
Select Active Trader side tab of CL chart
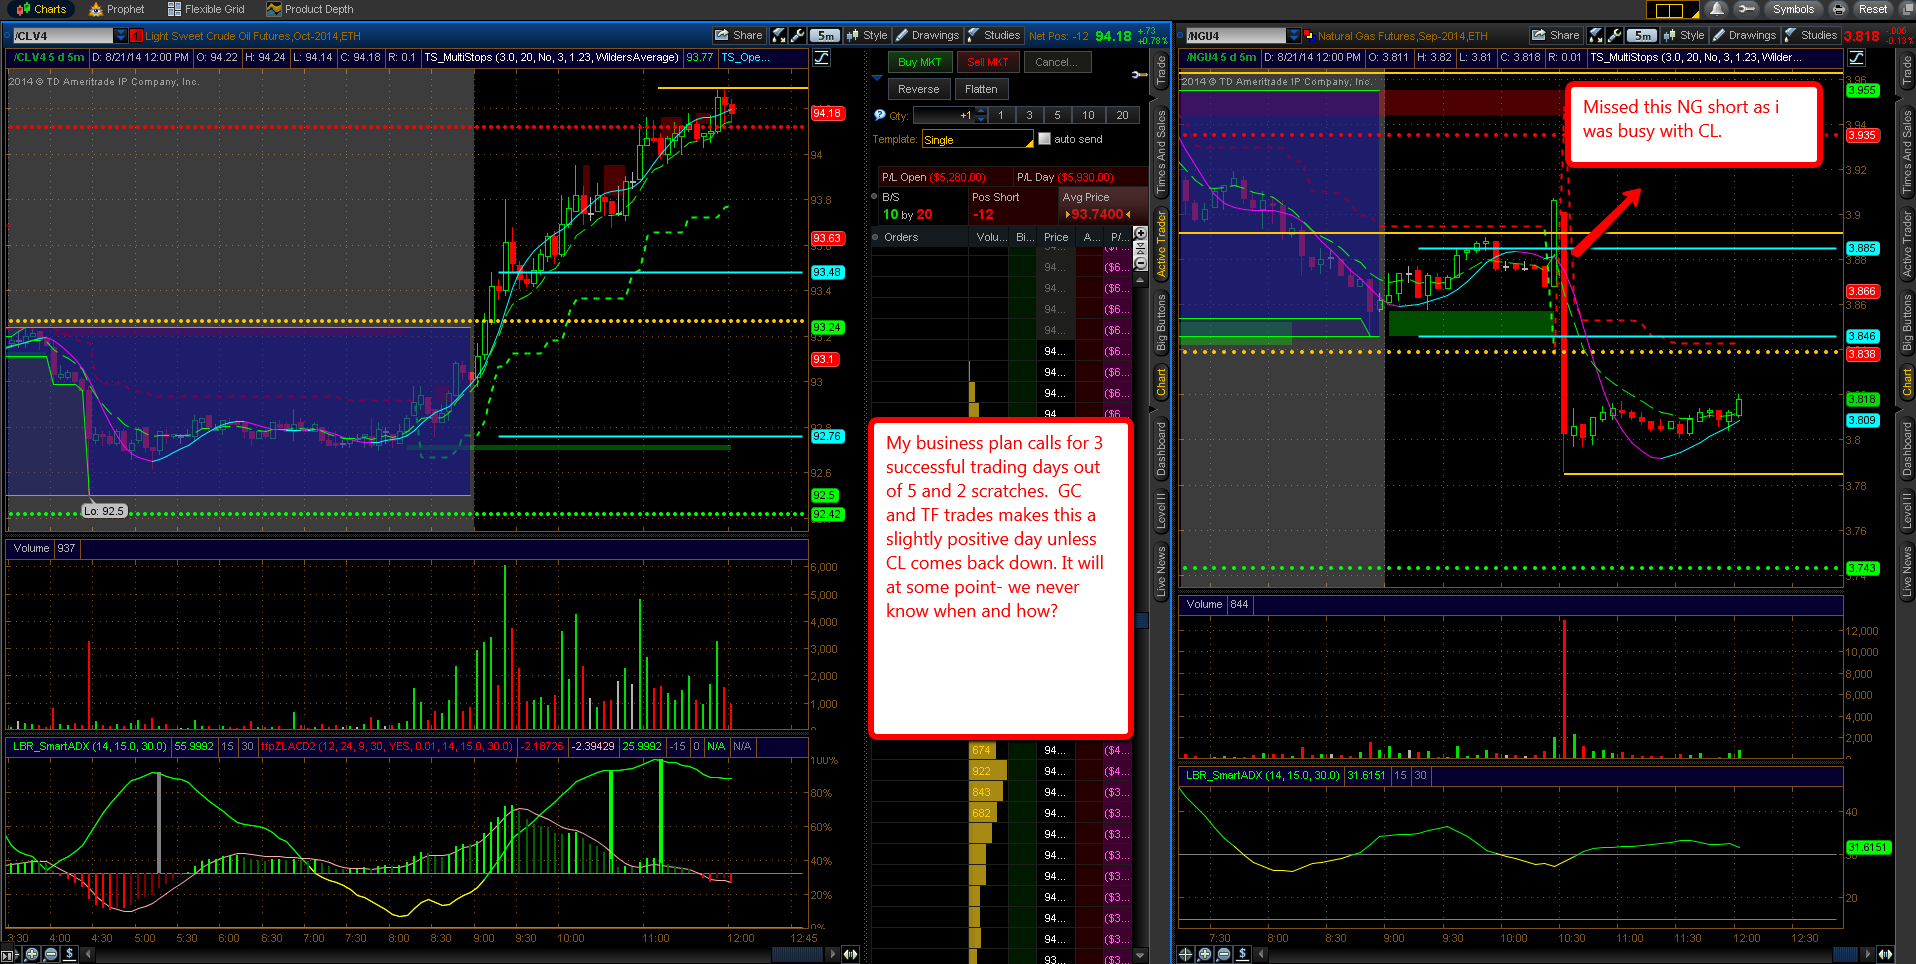1161,243
